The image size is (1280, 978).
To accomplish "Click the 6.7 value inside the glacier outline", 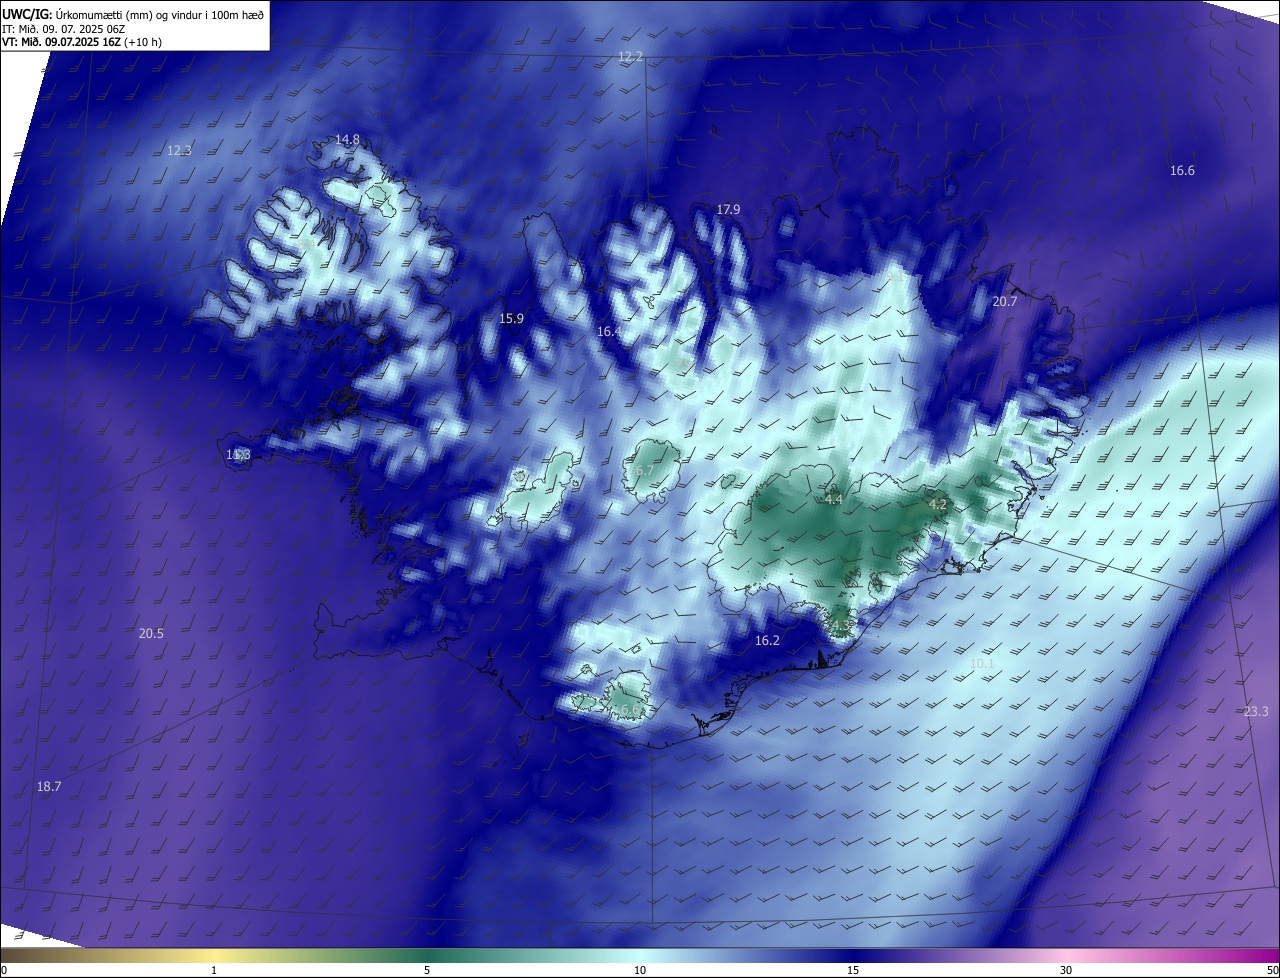I will [x=645, y=470].
